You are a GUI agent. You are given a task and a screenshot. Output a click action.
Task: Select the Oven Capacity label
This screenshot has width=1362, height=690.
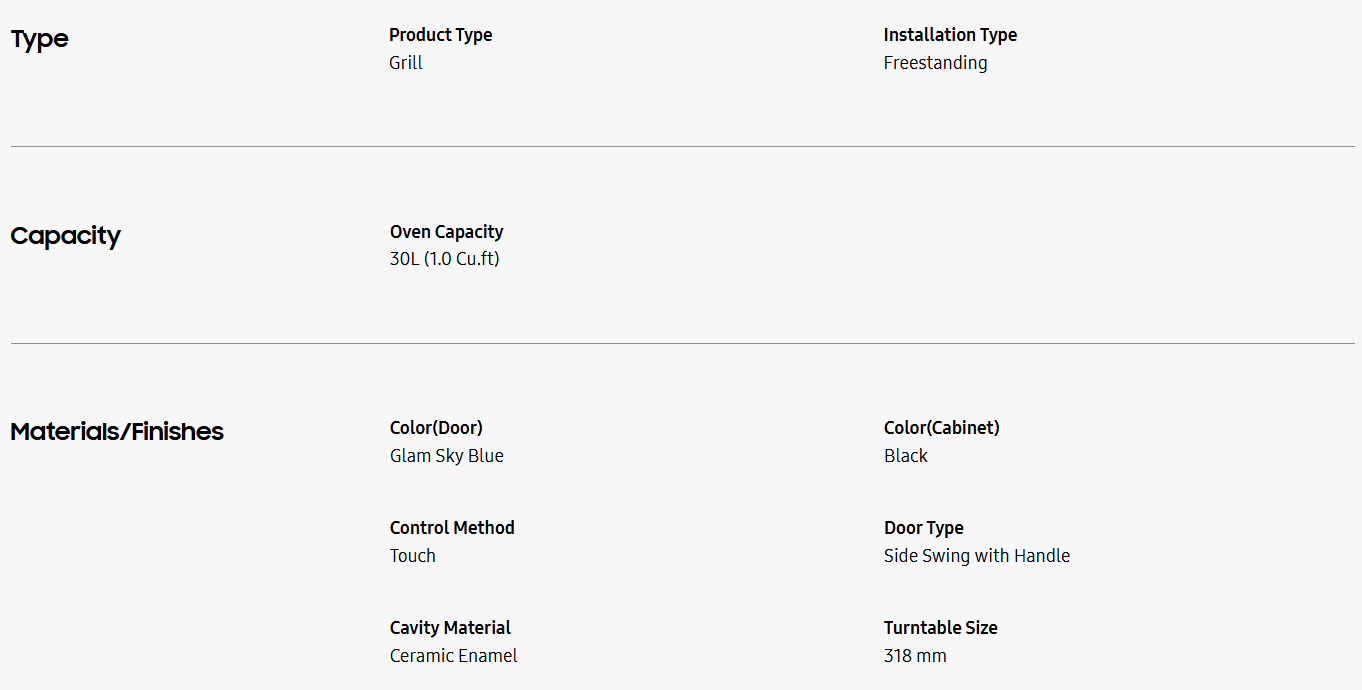[x=446, y=232]
